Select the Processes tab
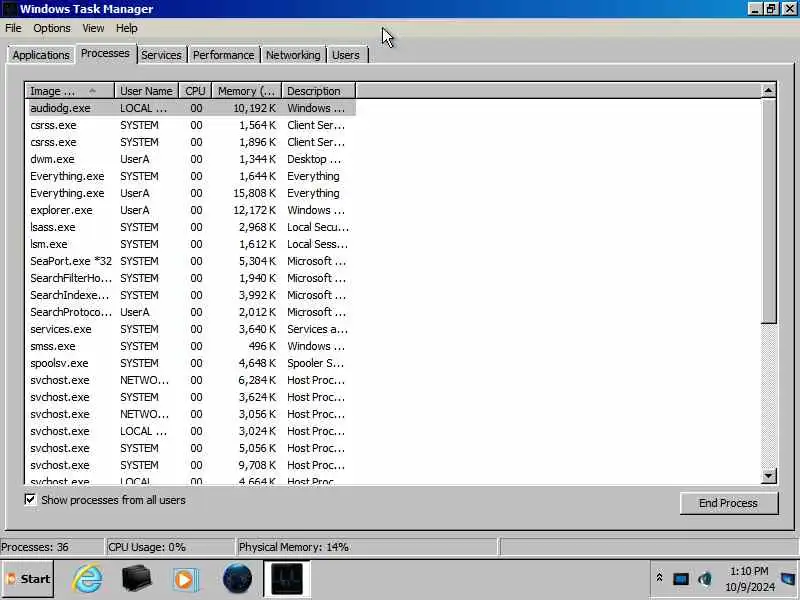Image resolution: width=800 pixels, height=600 pixels. pos(106,53)
